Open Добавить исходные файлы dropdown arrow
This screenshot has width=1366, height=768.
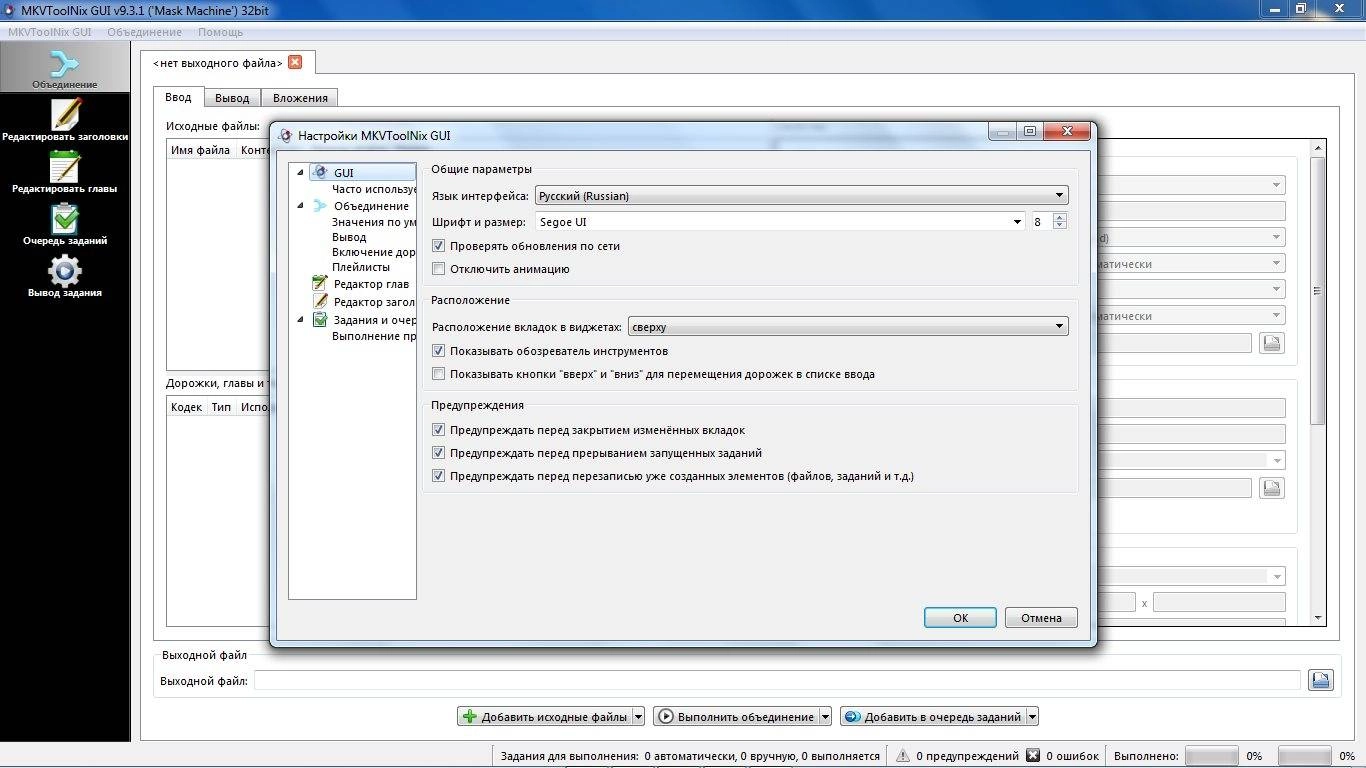[638, 716]
